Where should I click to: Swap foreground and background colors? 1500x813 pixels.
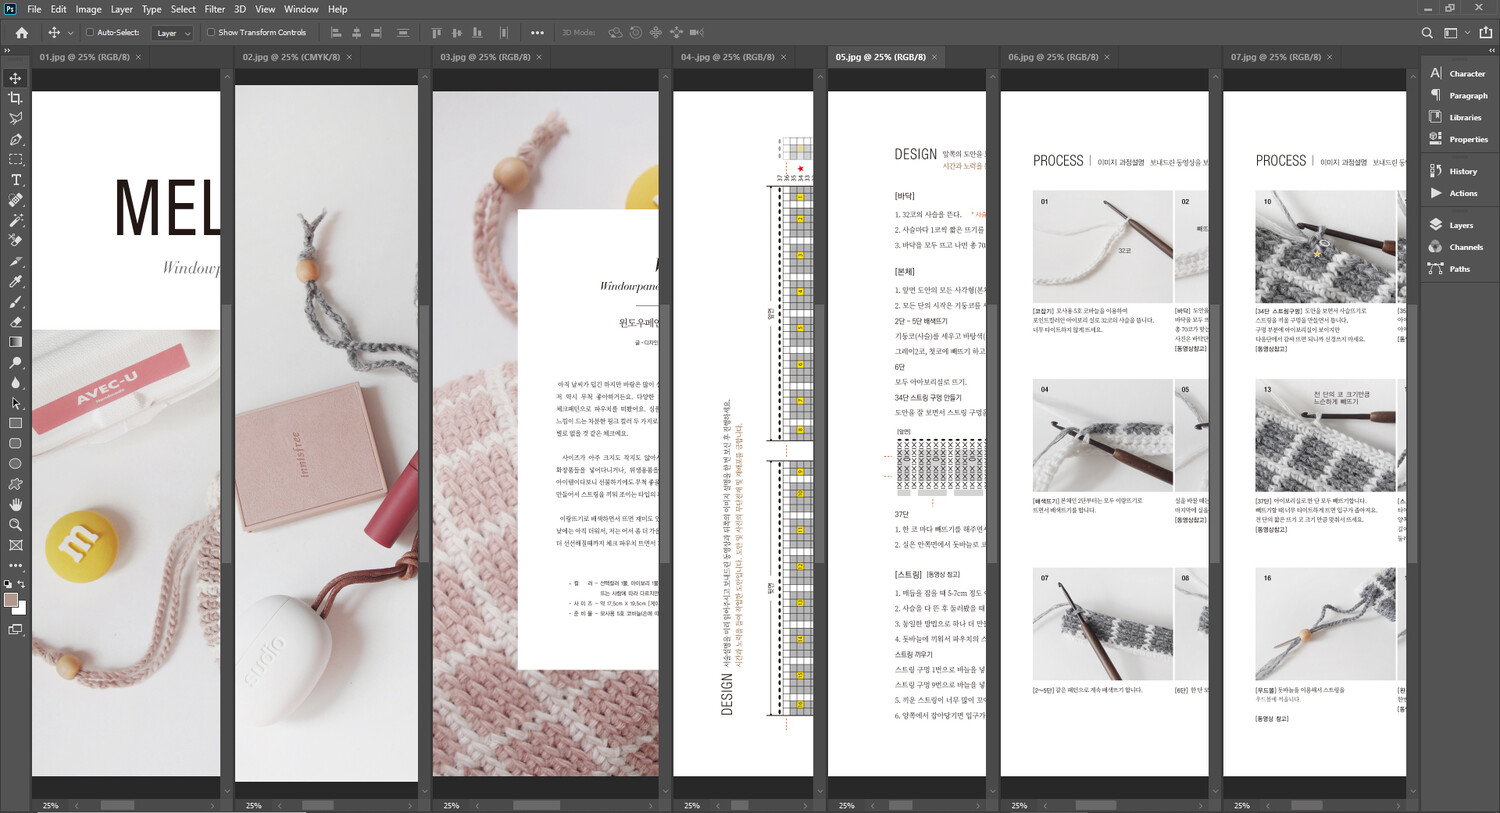[x=21, y=584]
